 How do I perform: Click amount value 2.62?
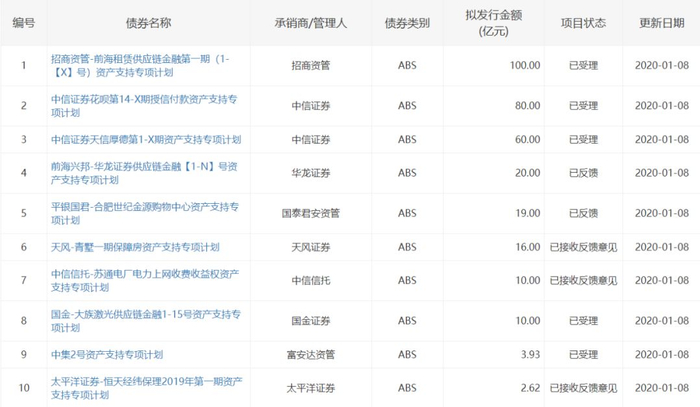pyautogui.click(x=530, y=388)
